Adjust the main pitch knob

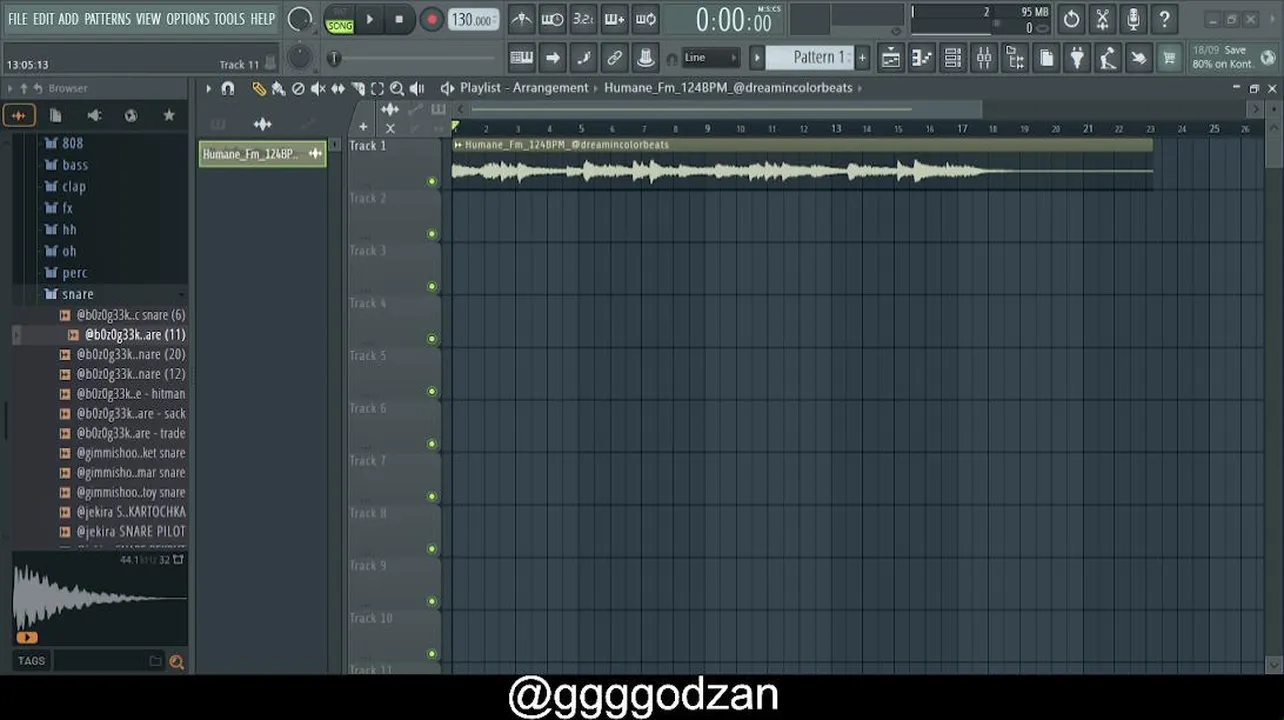[299, 58]
